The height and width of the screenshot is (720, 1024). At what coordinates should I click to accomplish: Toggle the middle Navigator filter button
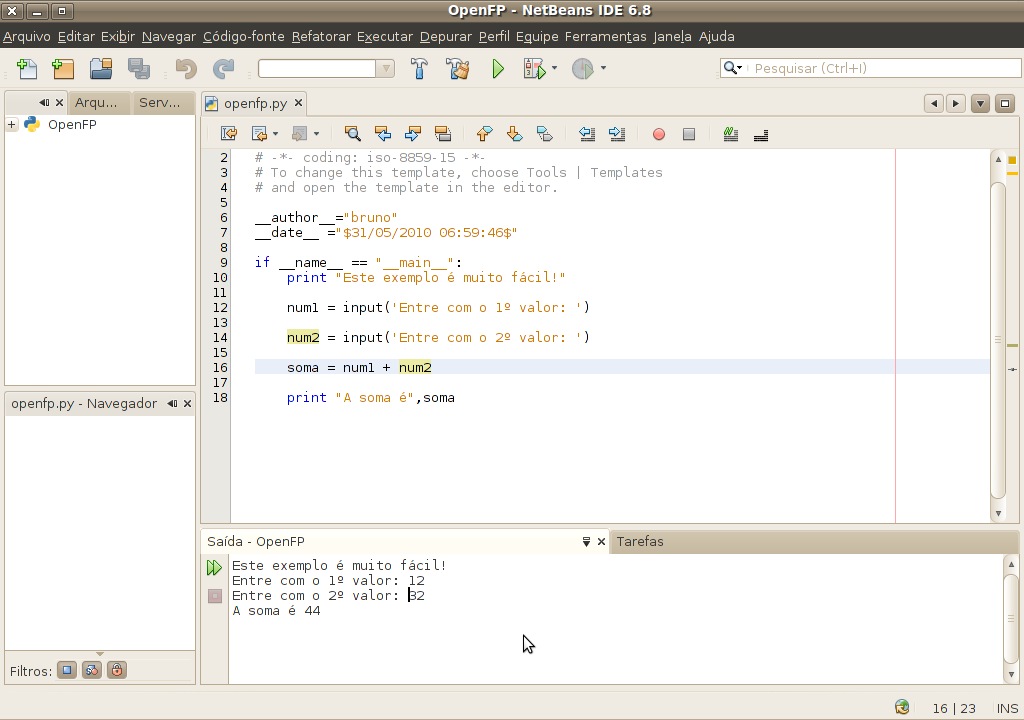92,671
